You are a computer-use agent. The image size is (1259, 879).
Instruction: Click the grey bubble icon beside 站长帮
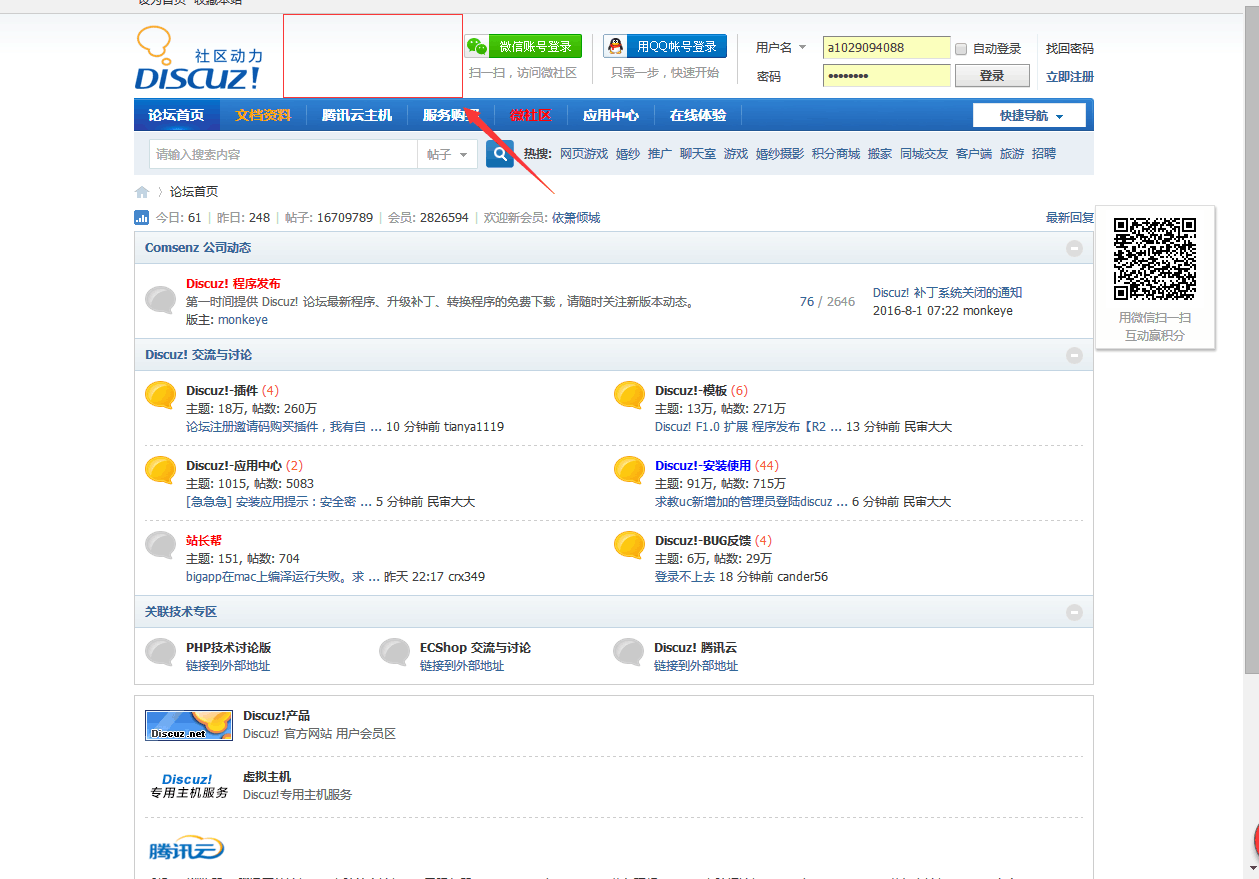click(x=161, y=546)
